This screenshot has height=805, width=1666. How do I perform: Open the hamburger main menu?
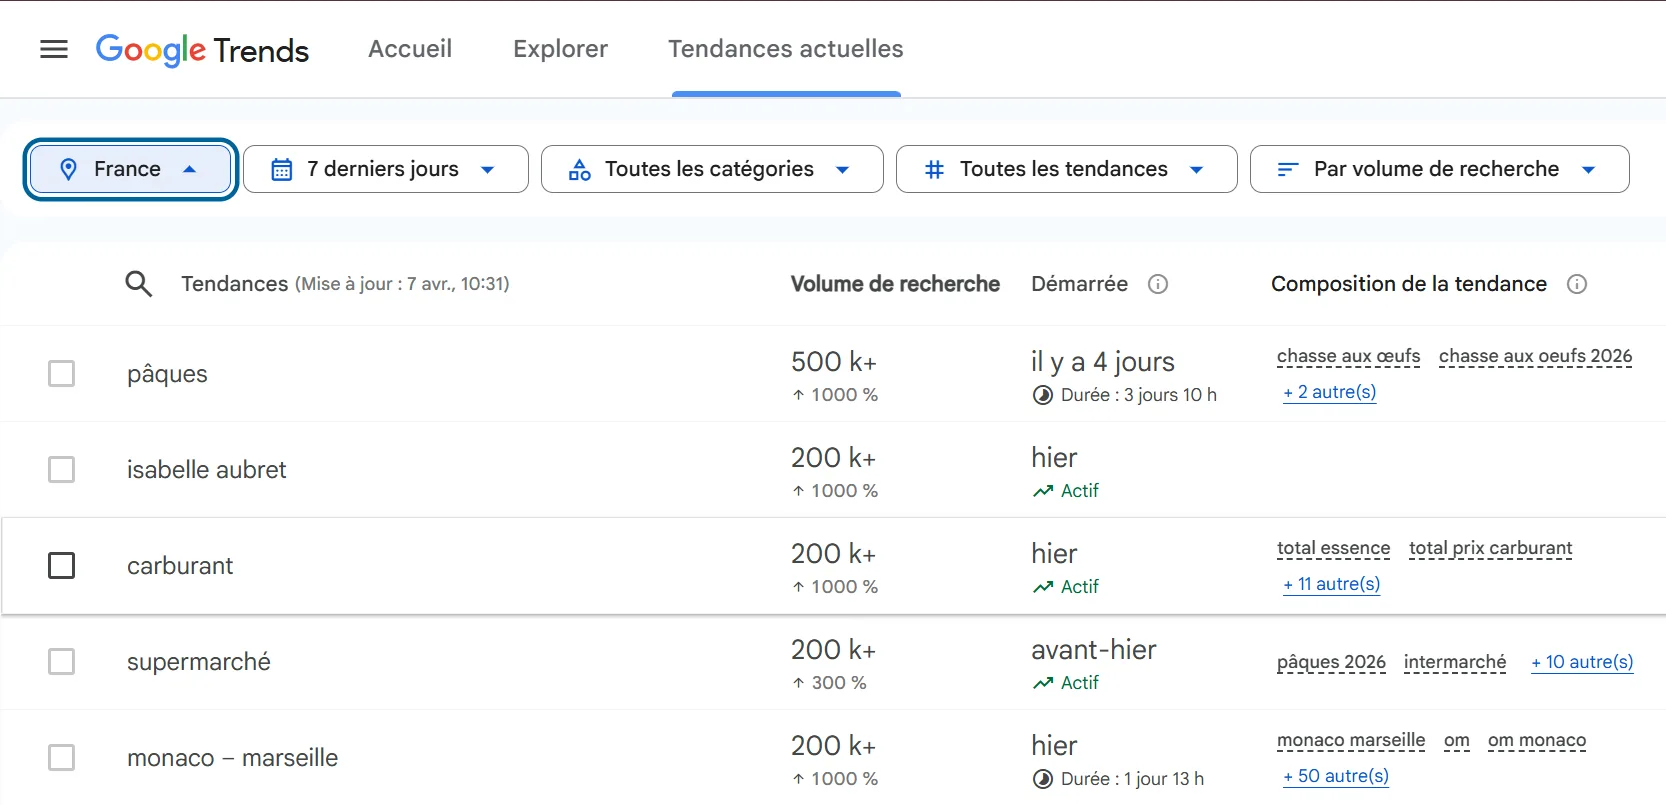click(54, 49)
